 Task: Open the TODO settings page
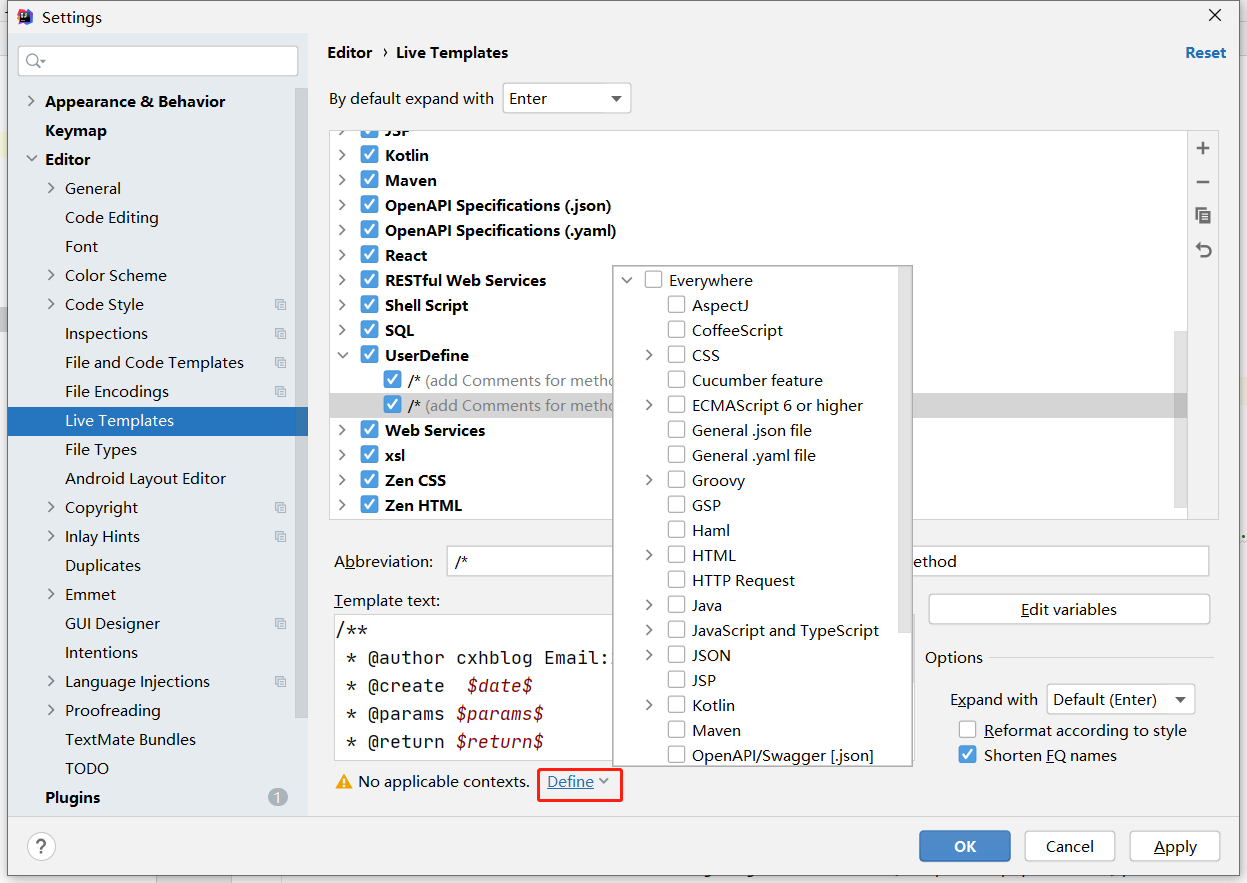[87, 768]
